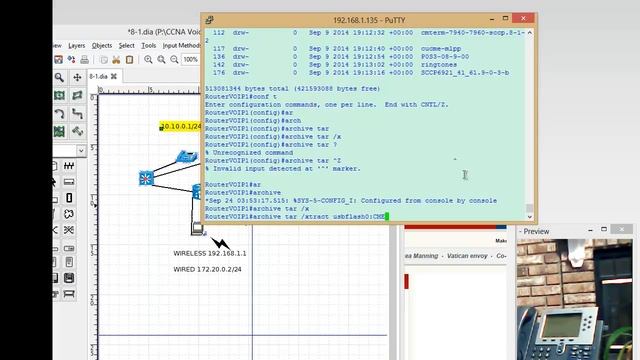Select the yellow 10.10.0.1/24 label on canvas

tap(180, 127)
